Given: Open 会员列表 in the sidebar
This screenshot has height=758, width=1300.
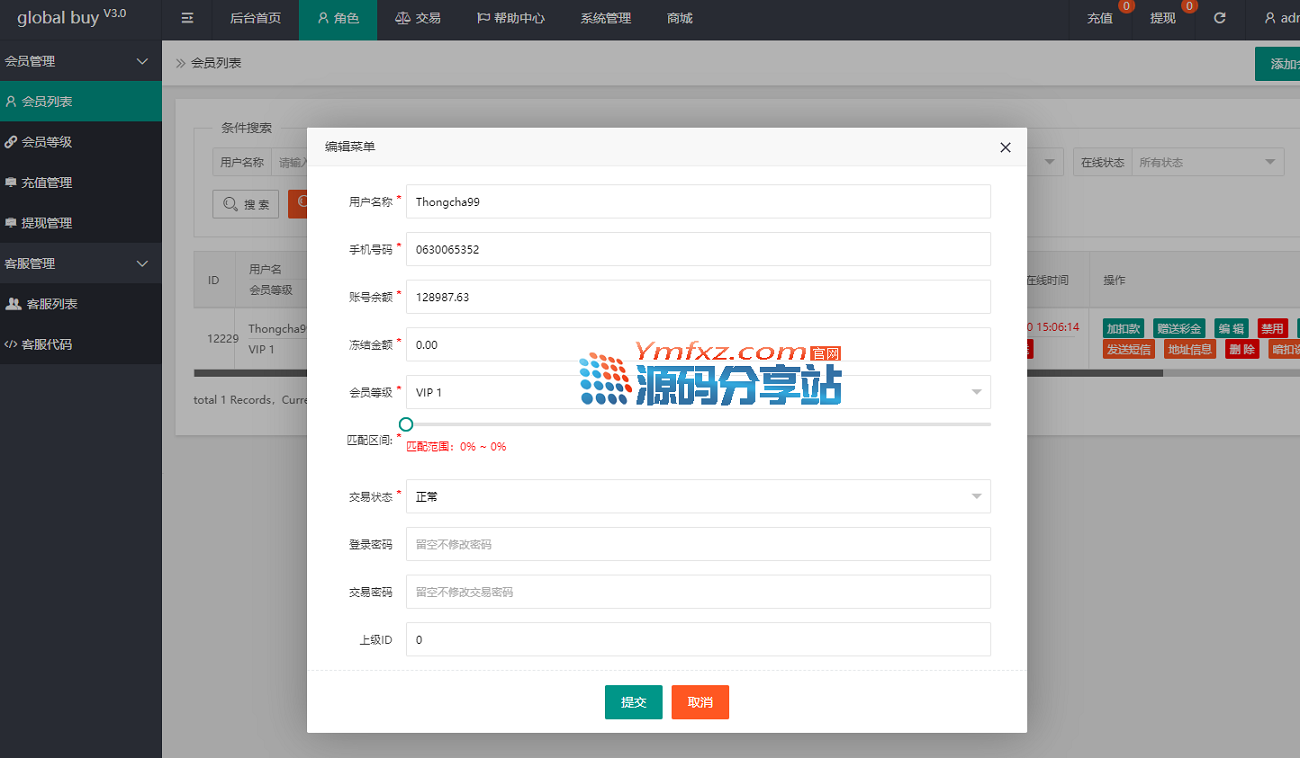Looking at the screenshot, I should 47,101.
